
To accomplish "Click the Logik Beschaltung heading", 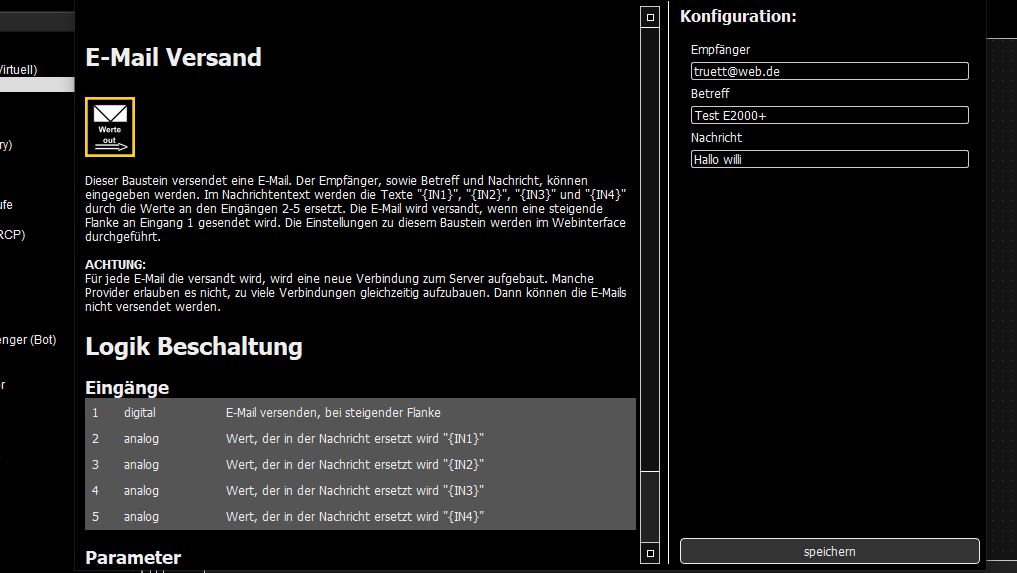I will 194,347.
